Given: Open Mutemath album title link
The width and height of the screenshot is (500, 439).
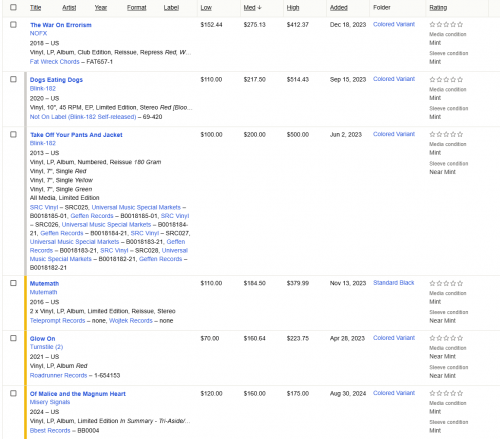Looking at the screenshot, I should tap(44, 283).
